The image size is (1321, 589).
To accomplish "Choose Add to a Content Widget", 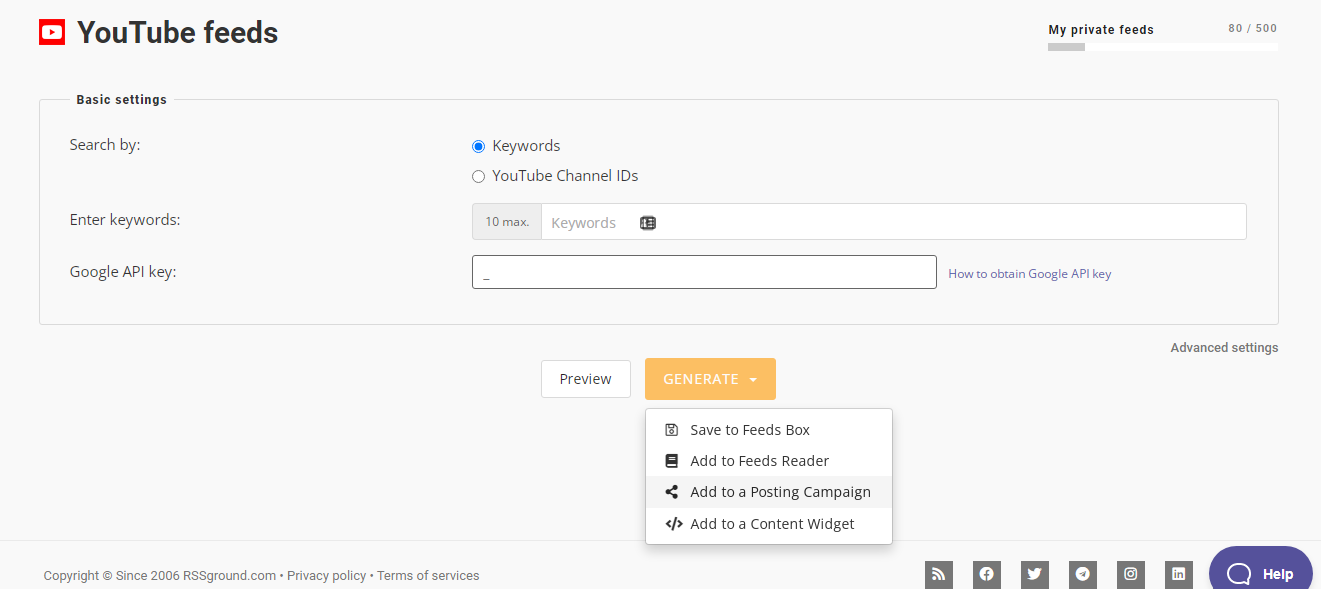I will 769,524.
